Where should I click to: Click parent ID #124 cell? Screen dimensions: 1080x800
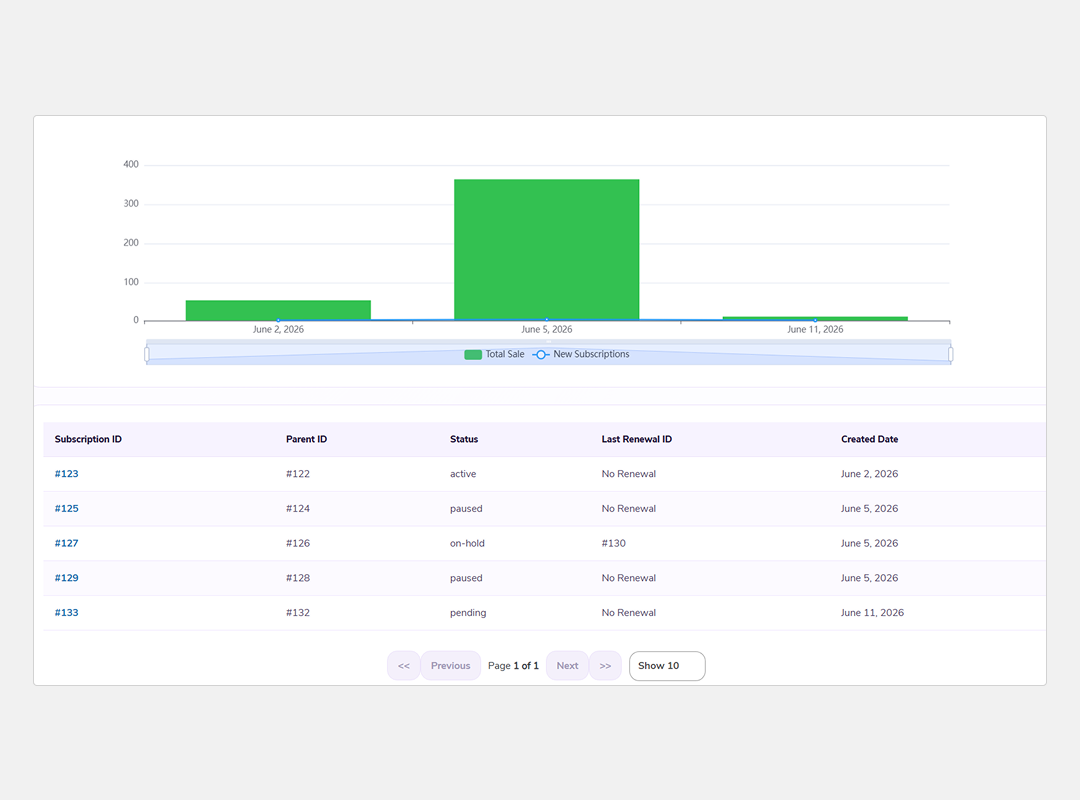pyautogui.click(x=298, y=509)
